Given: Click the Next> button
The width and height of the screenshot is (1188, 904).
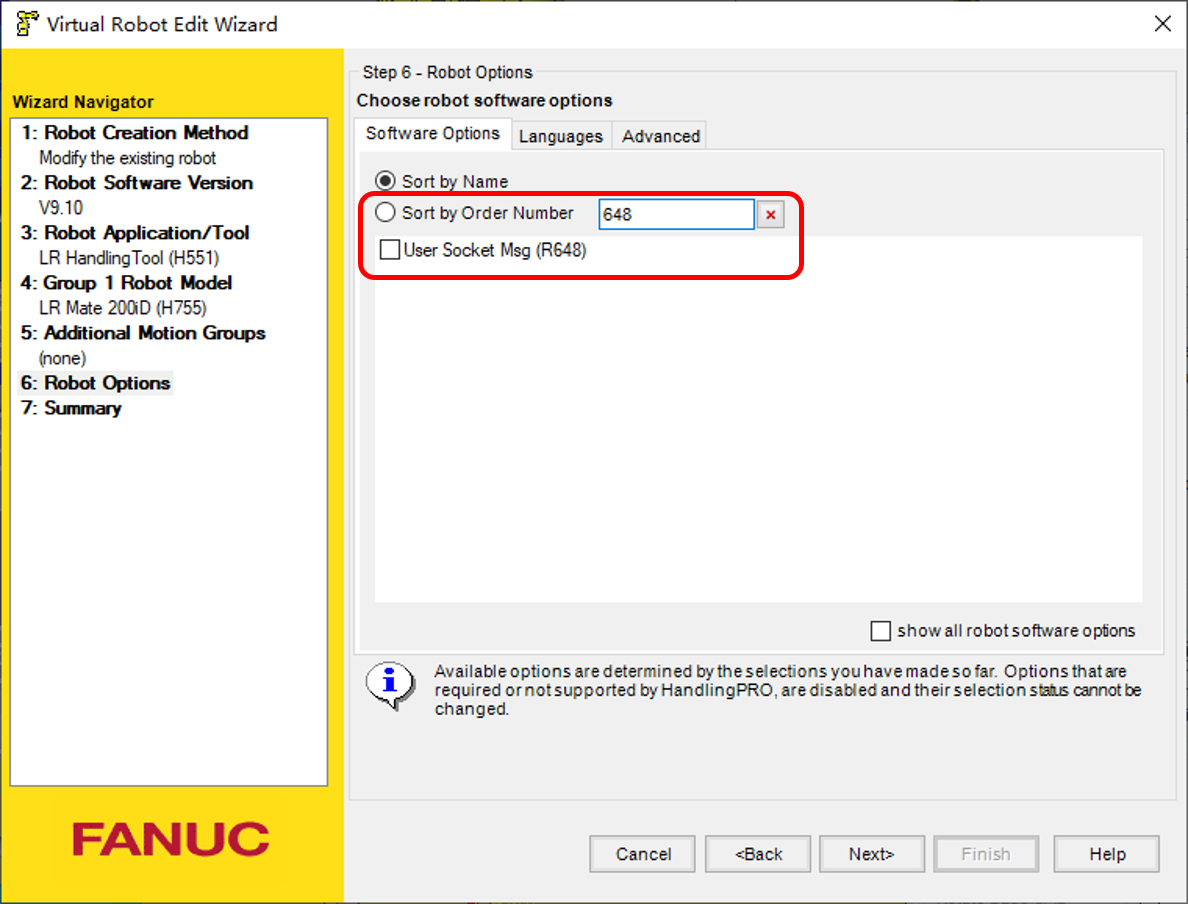Looking at the screenshot, I should (x=871, y=854).
